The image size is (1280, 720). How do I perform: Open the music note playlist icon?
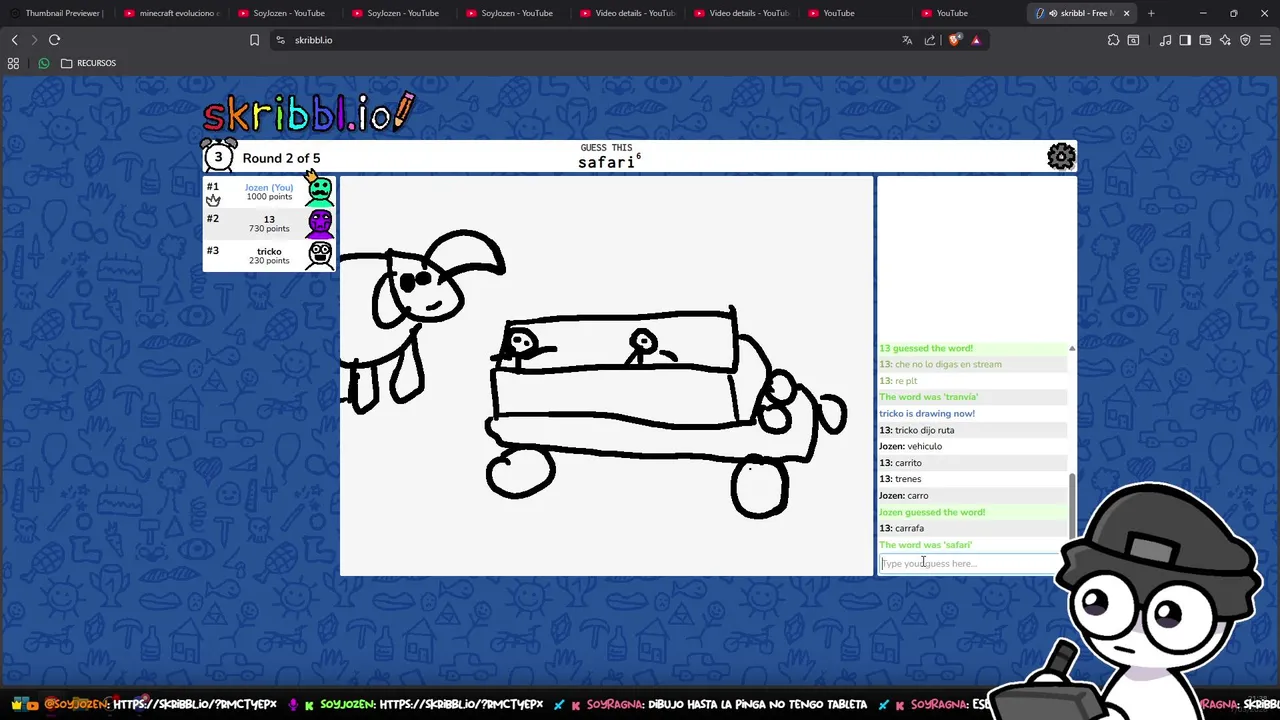click(1165, 40)
